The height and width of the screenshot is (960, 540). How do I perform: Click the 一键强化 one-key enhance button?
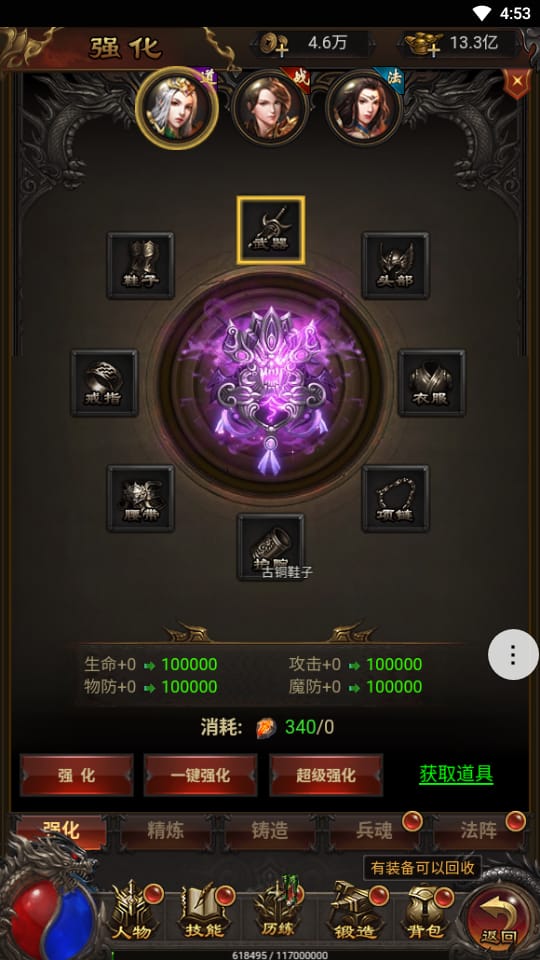click(x=200, y=775)
